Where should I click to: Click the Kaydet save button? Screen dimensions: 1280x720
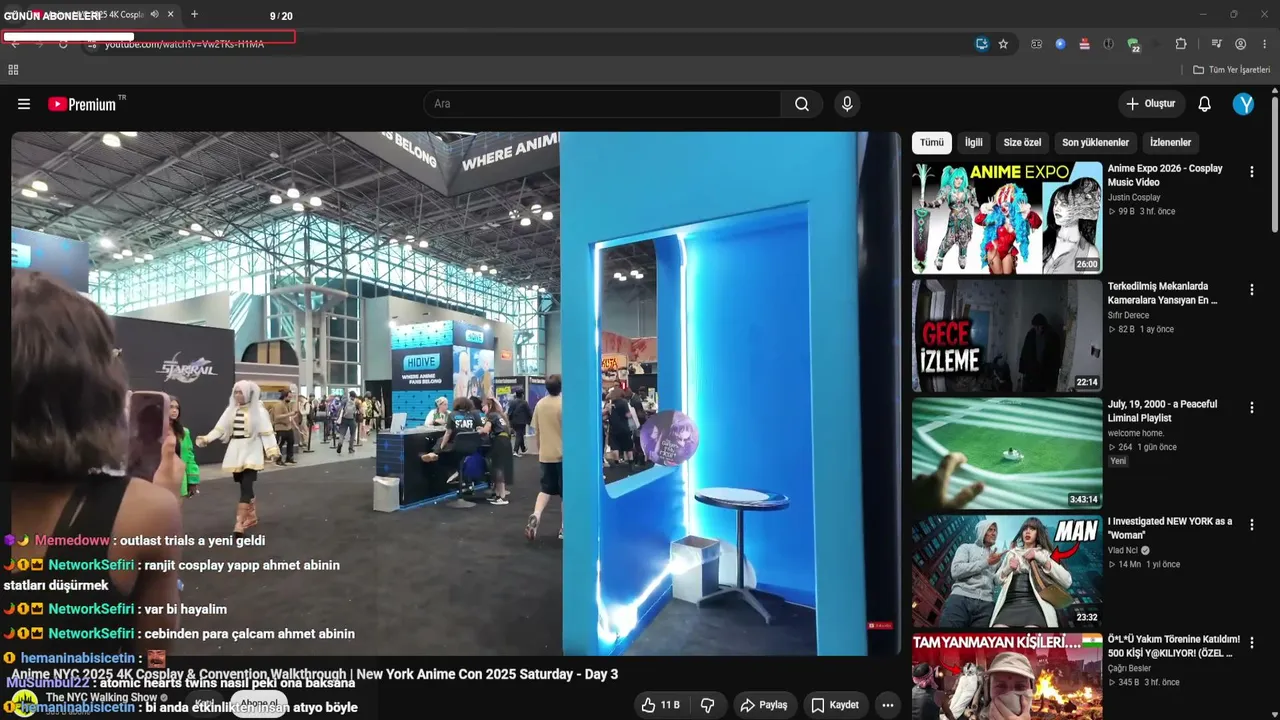pos(834,705)
